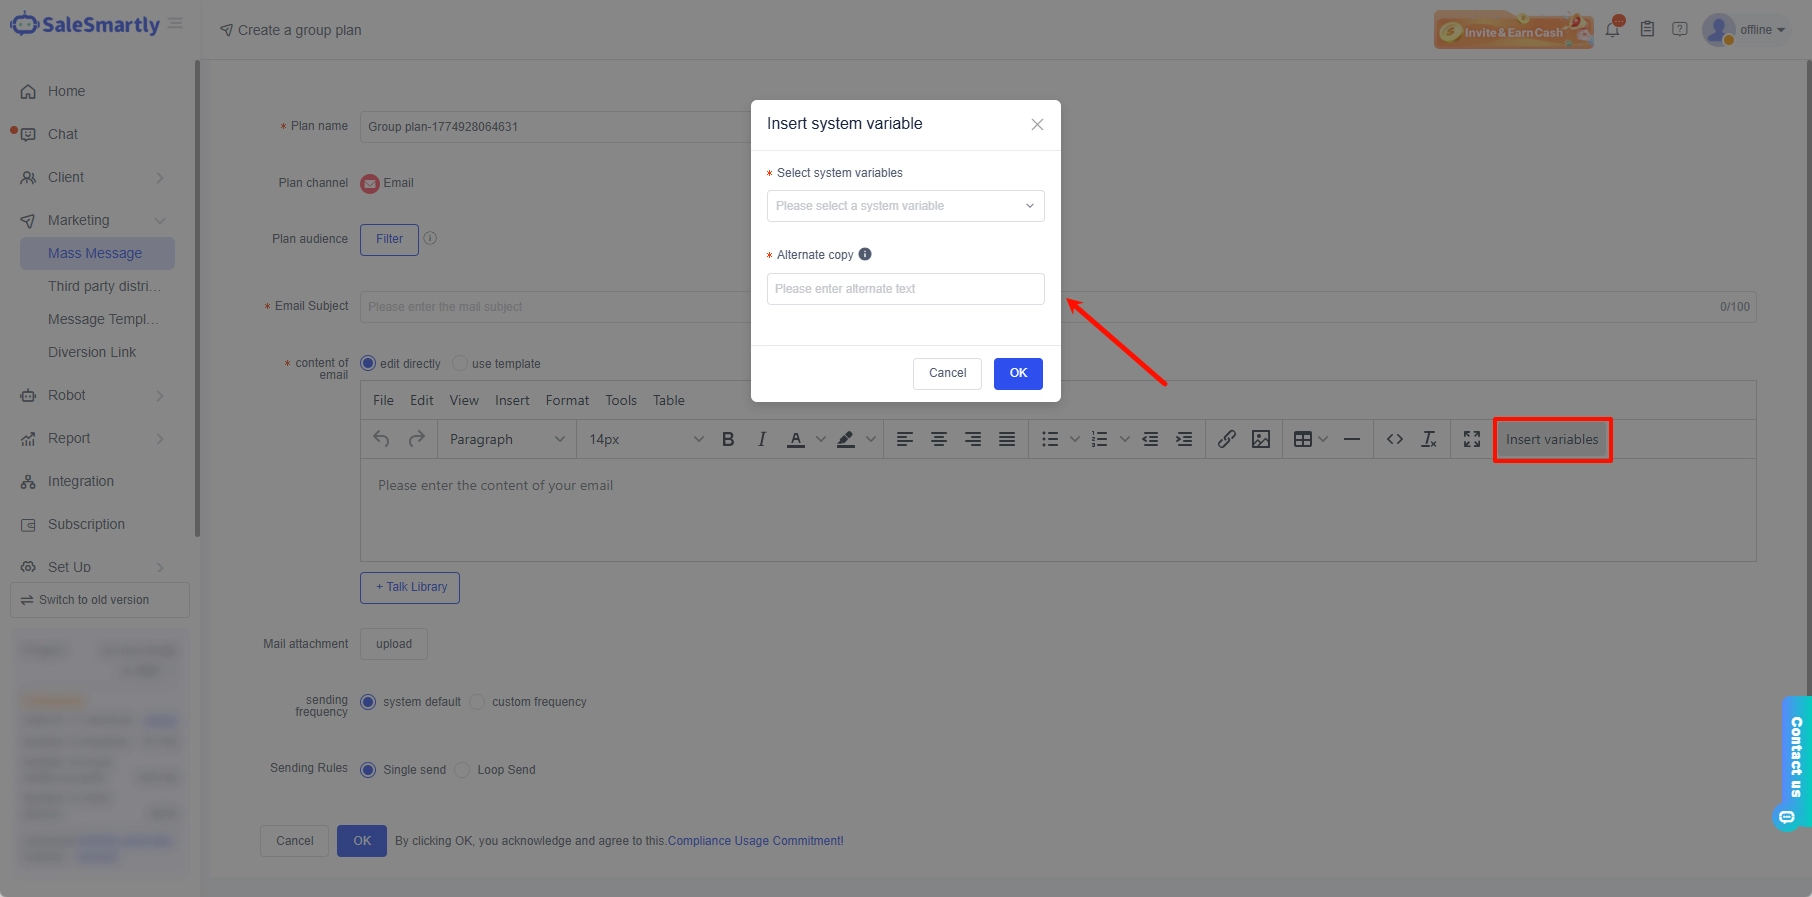Choose system default sending frequency

368,702
